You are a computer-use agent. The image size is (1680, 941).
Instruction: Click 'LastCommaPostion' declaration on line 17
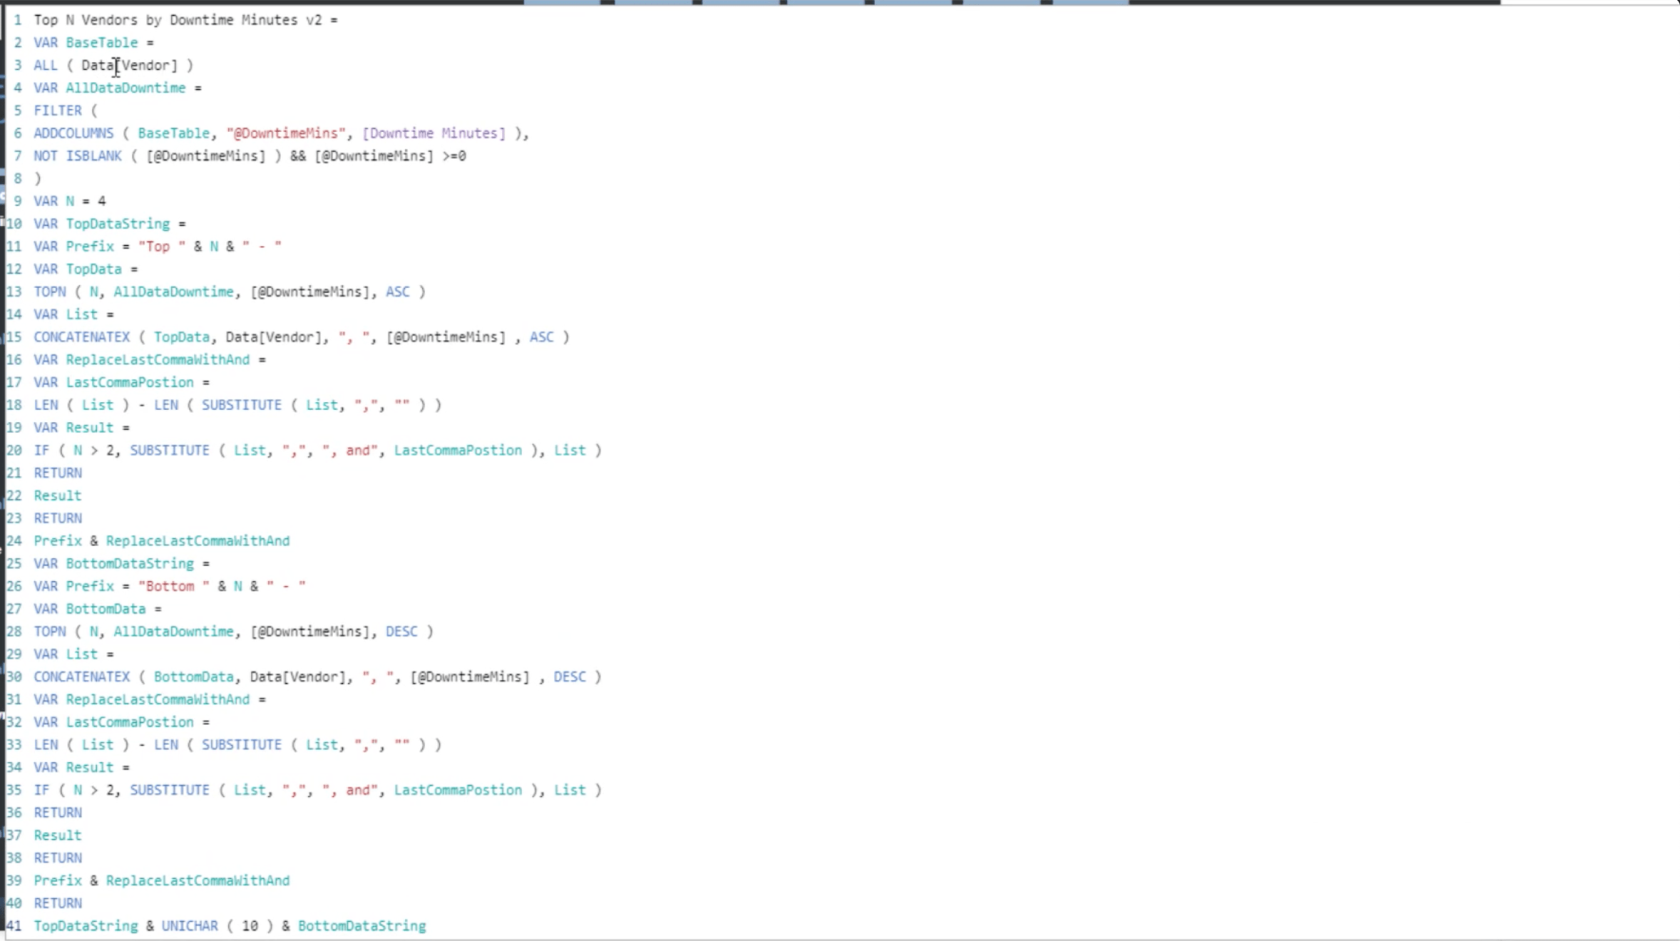tap(130, 383)
